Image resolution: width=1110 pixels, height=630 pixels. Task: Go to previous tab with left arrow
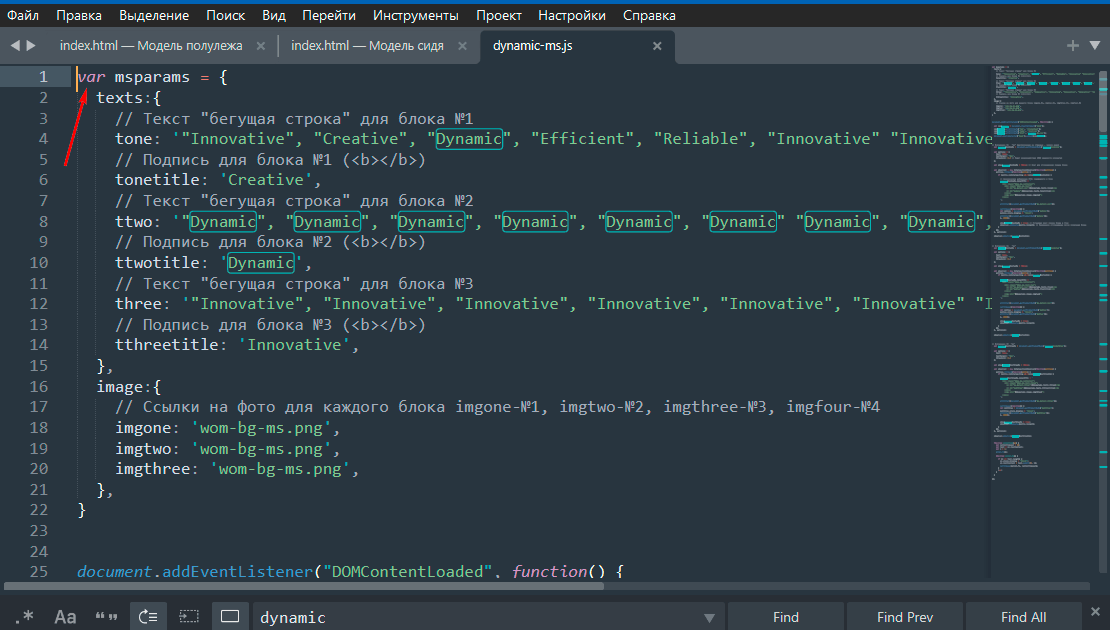click(15, 45)
